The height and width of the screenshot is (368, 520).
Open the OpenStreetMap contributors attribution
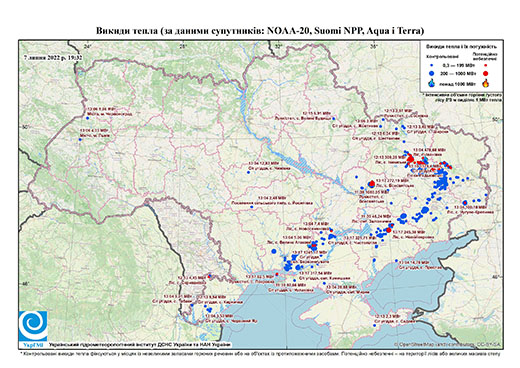coord(448,344)
